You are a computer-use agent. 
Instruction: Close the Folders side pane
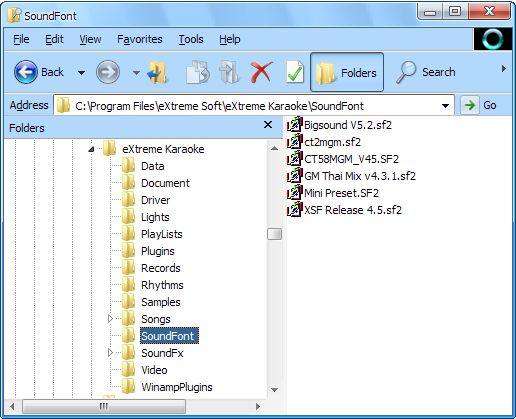(268, 125)
